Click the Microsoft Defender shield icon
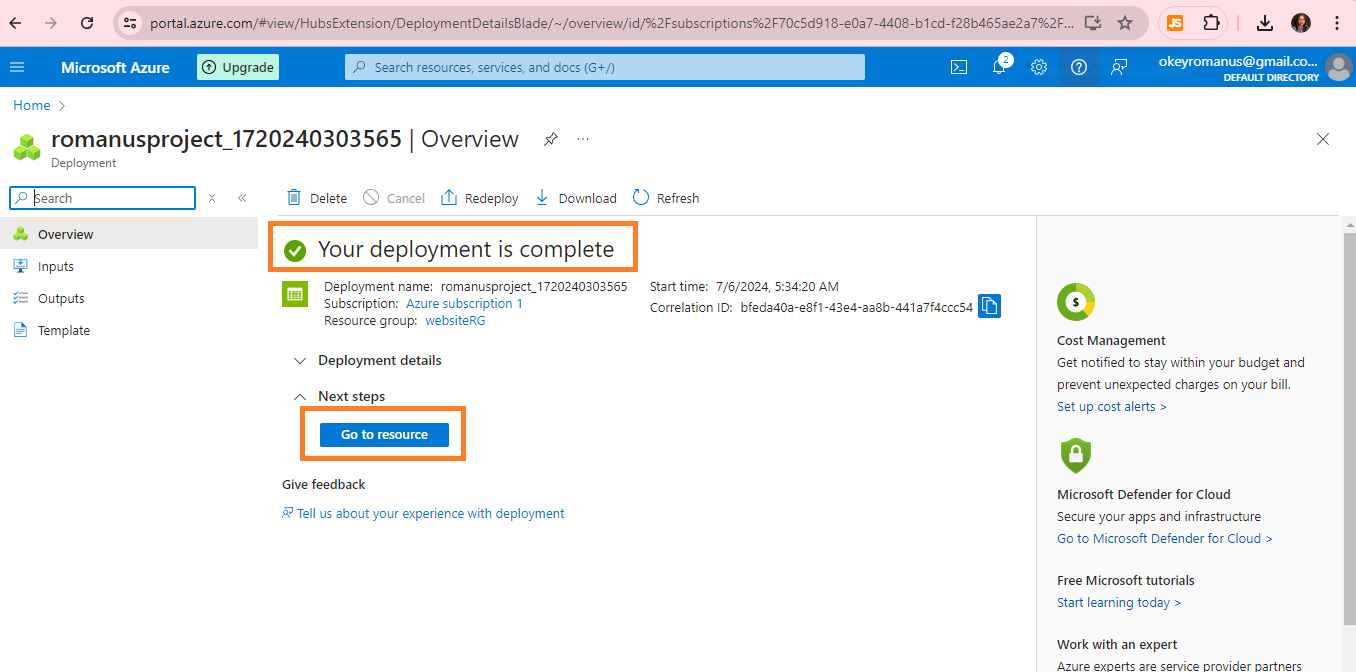This screenshot has width=1356, height=672. (x=1076, y=456)
